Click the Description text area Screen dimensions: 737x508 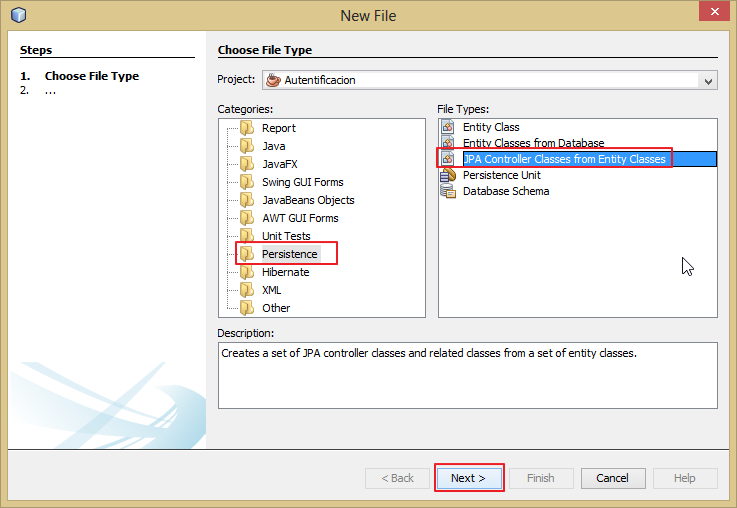point(468,375)
